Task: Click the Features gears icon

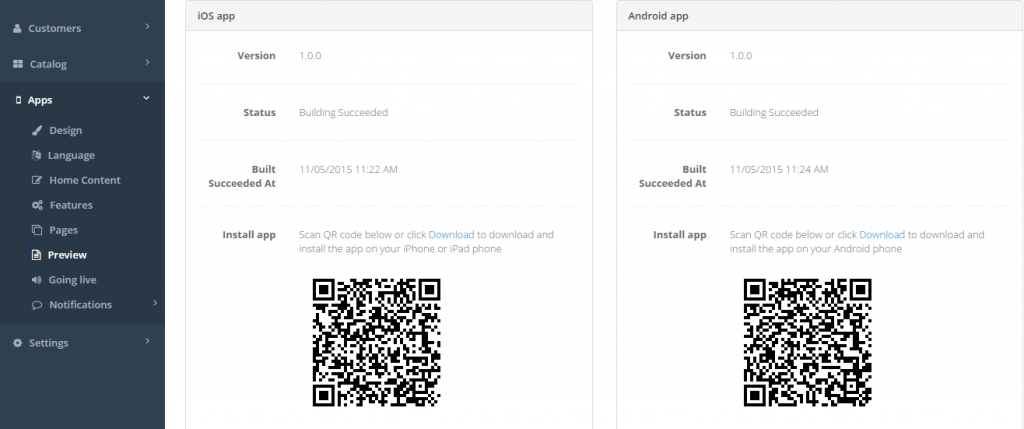Action: pos(37,205)
